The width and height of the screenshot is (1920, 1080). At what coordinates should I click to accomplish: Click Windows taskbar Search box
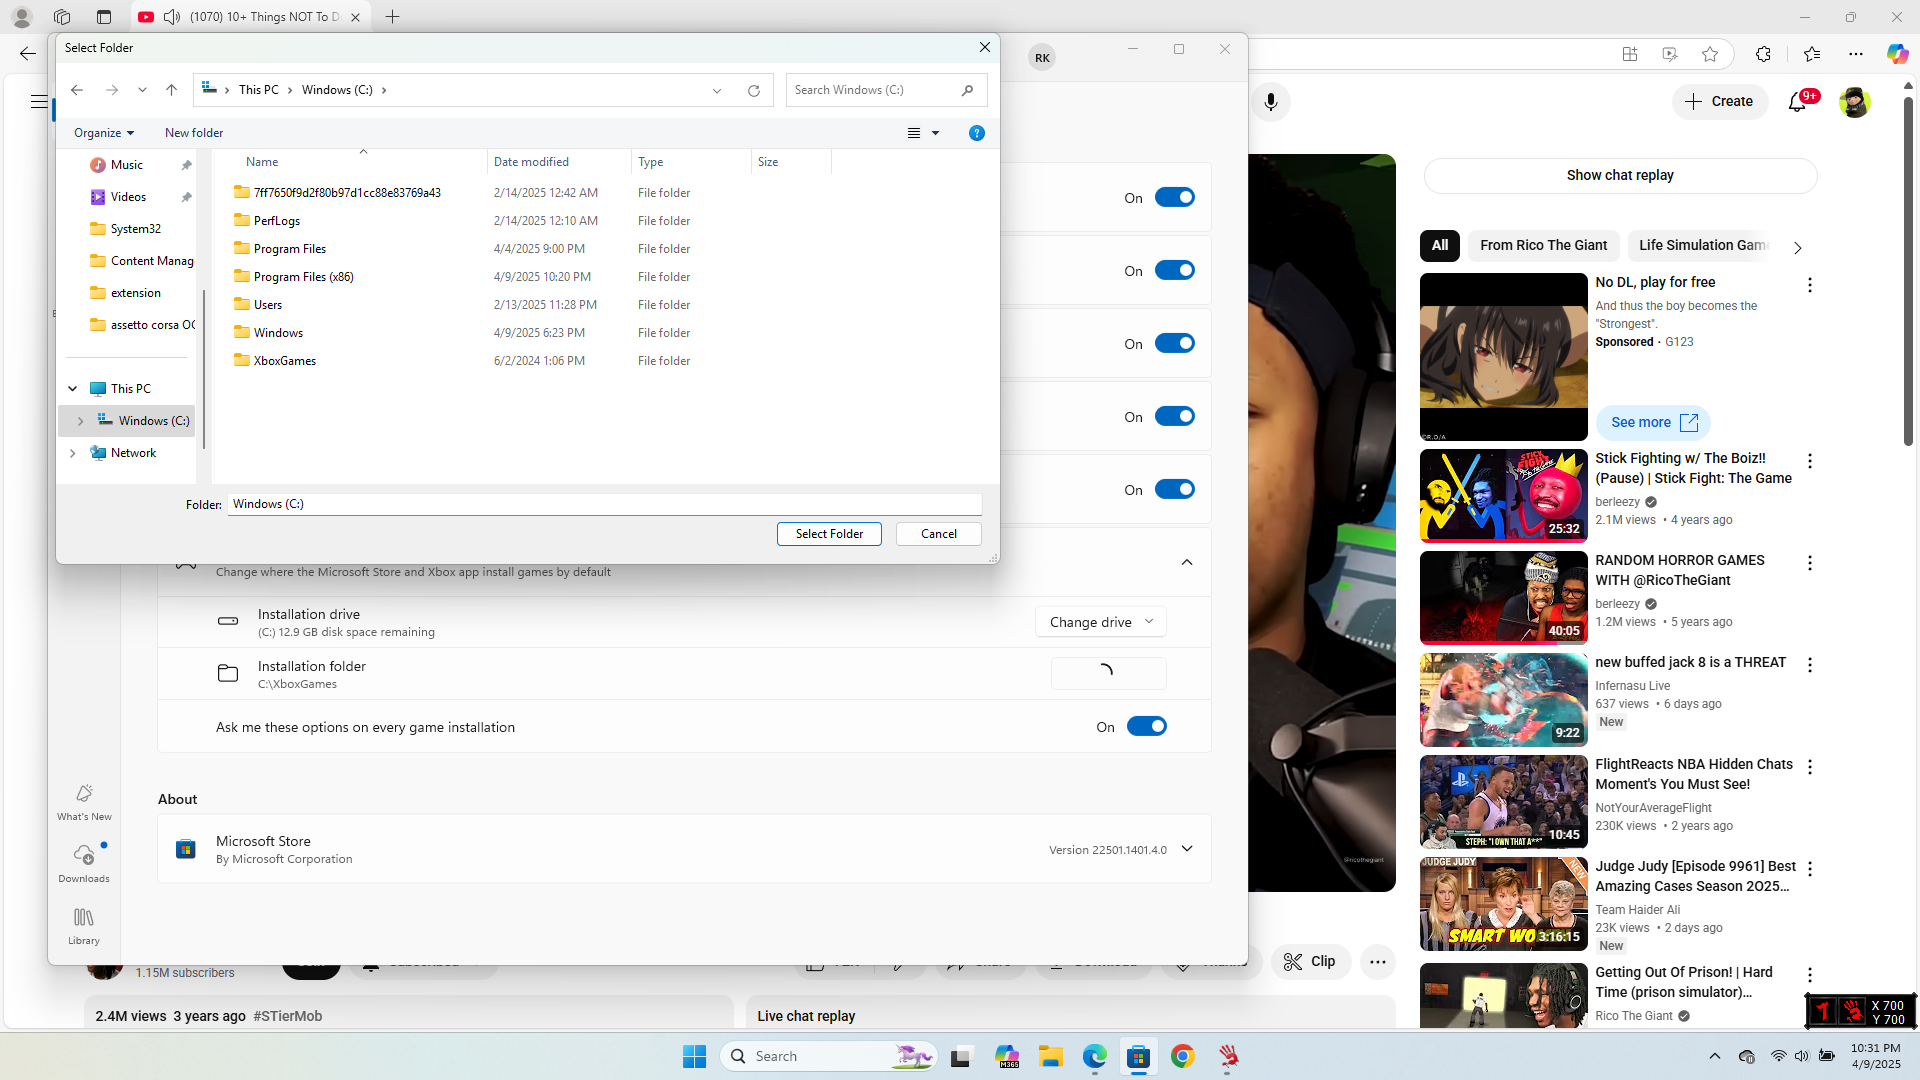(x=828, y=1056)
